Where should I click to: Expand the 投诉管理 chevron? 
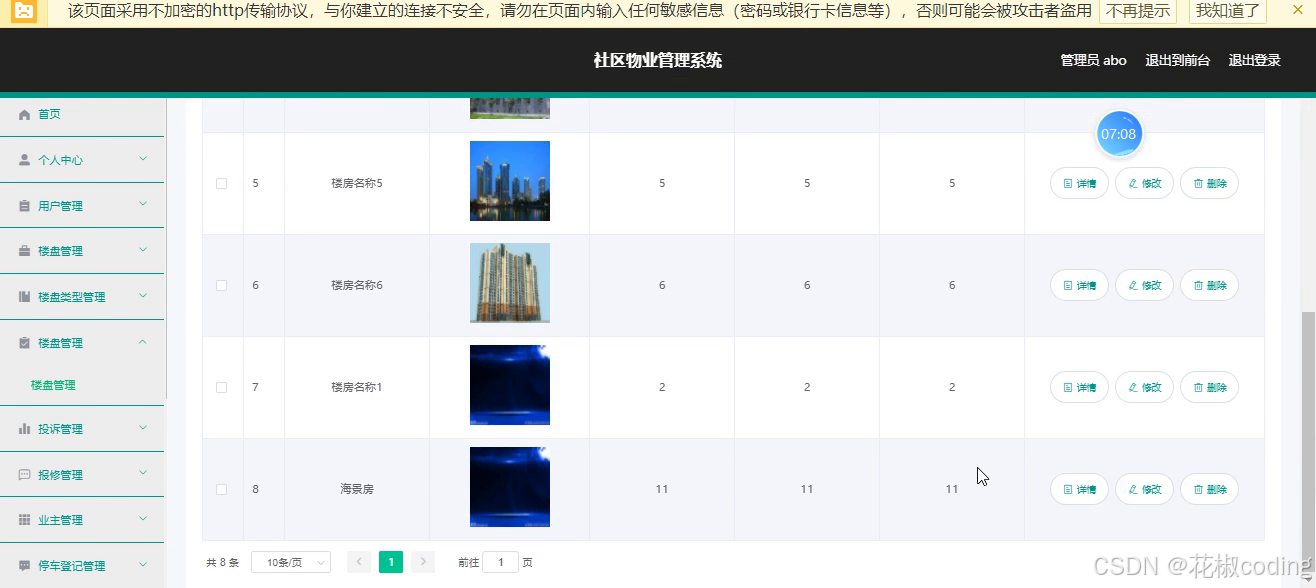pyautogui.click(x=143, y=428)
